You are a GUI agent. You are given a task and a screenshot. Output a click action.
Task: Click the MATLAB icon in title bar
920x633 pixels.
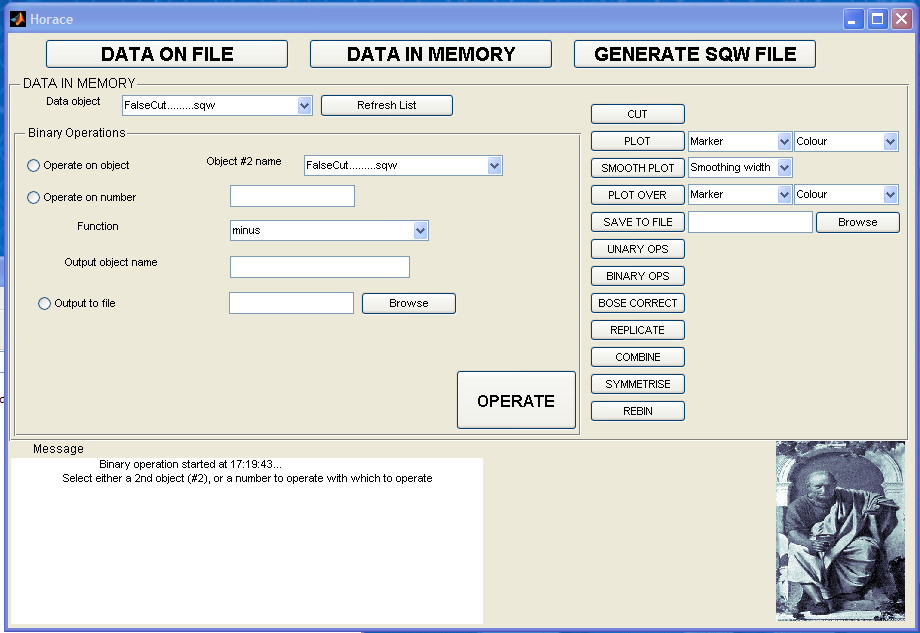pyautogui.click(x=18, y=19)
